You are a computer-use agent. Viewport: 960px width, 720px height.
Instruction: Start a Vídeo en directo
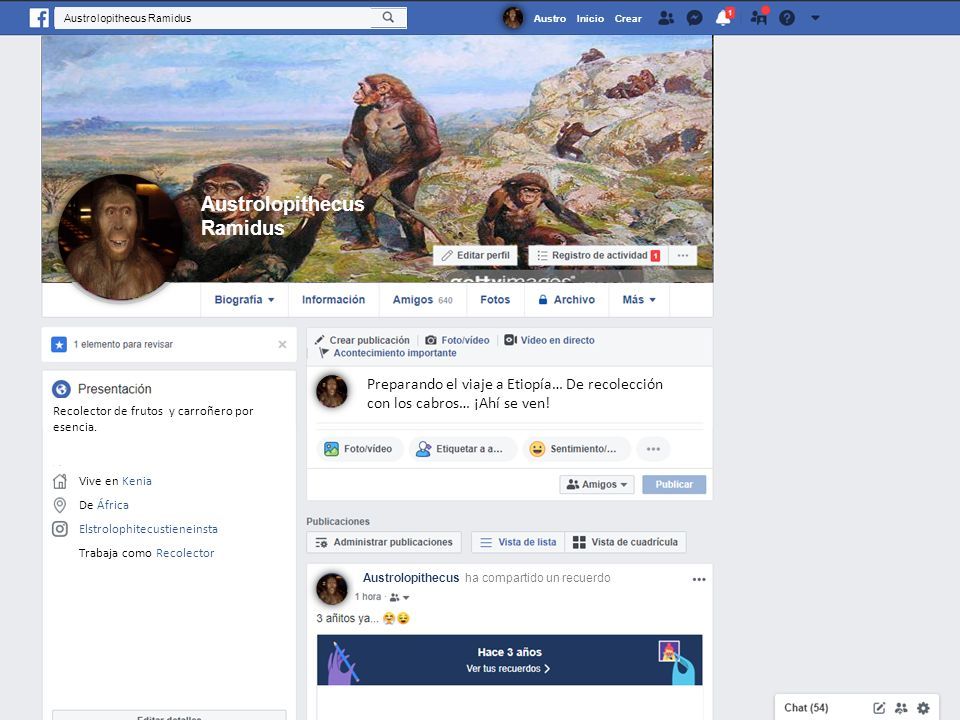click(549, 340)
